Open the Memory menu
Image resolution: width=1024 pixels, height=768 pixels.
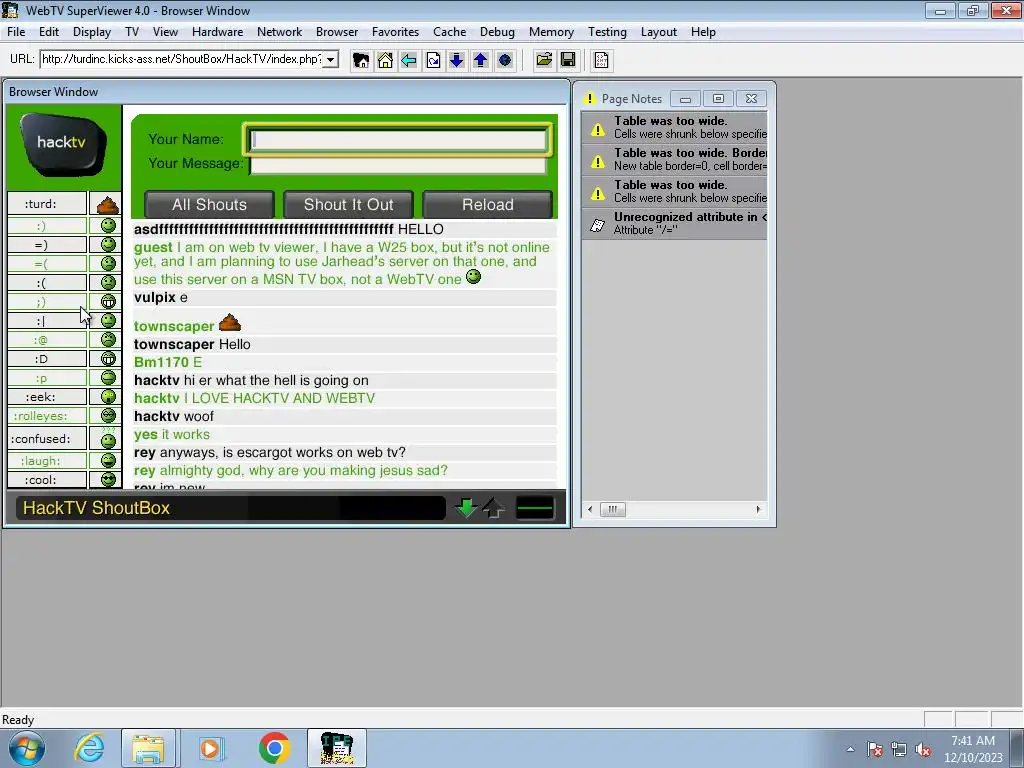[551, 32]
